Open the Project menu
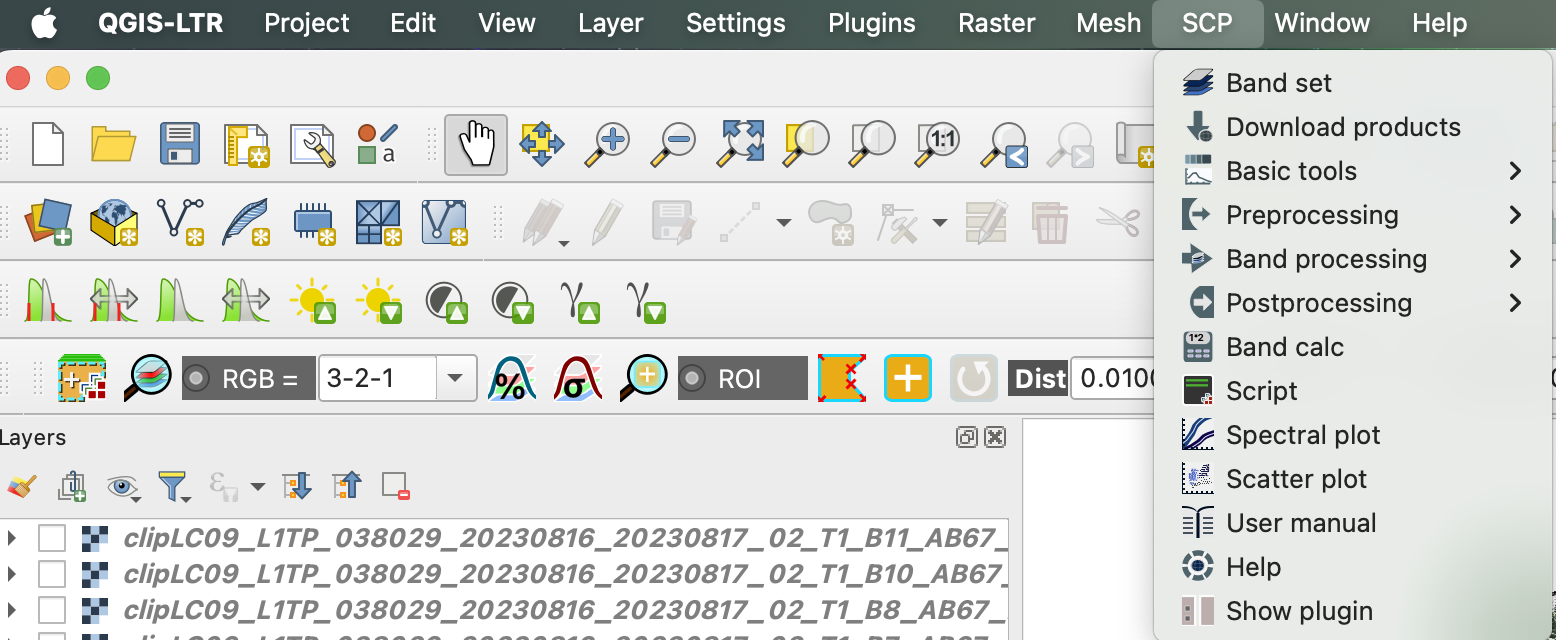 [x=307, y=23]
